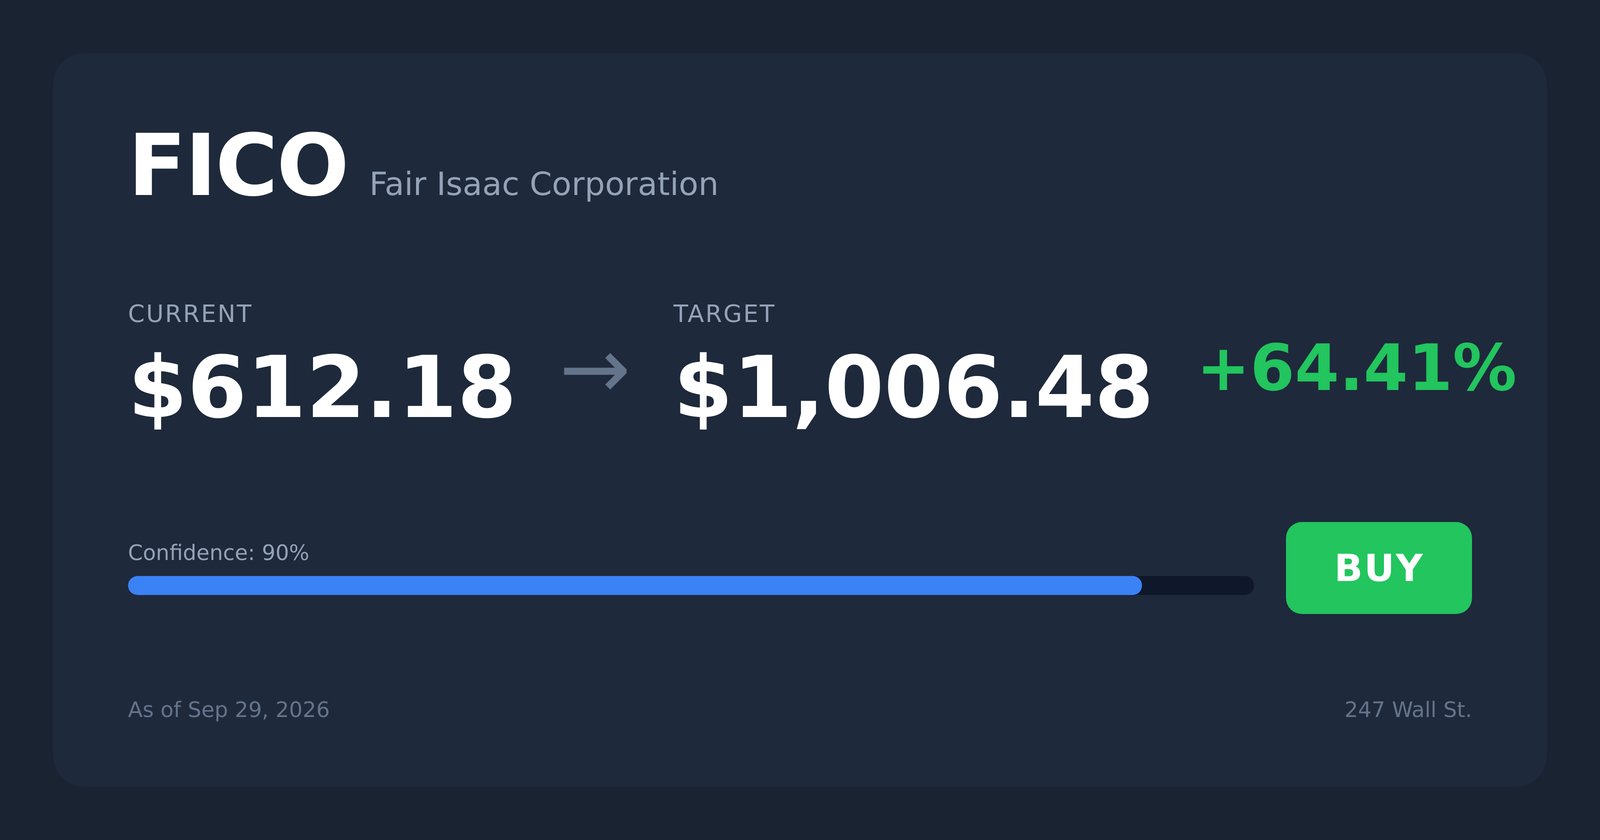1600x840 pixels.
Task: Open the Fair Isaac Corporation company name
Action: (x=543, y=184)
